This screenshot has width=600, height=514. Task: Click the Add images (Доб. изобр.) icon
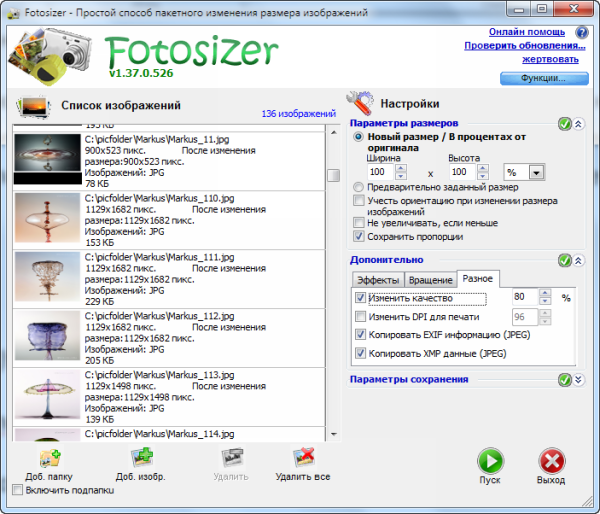(140, 458)
